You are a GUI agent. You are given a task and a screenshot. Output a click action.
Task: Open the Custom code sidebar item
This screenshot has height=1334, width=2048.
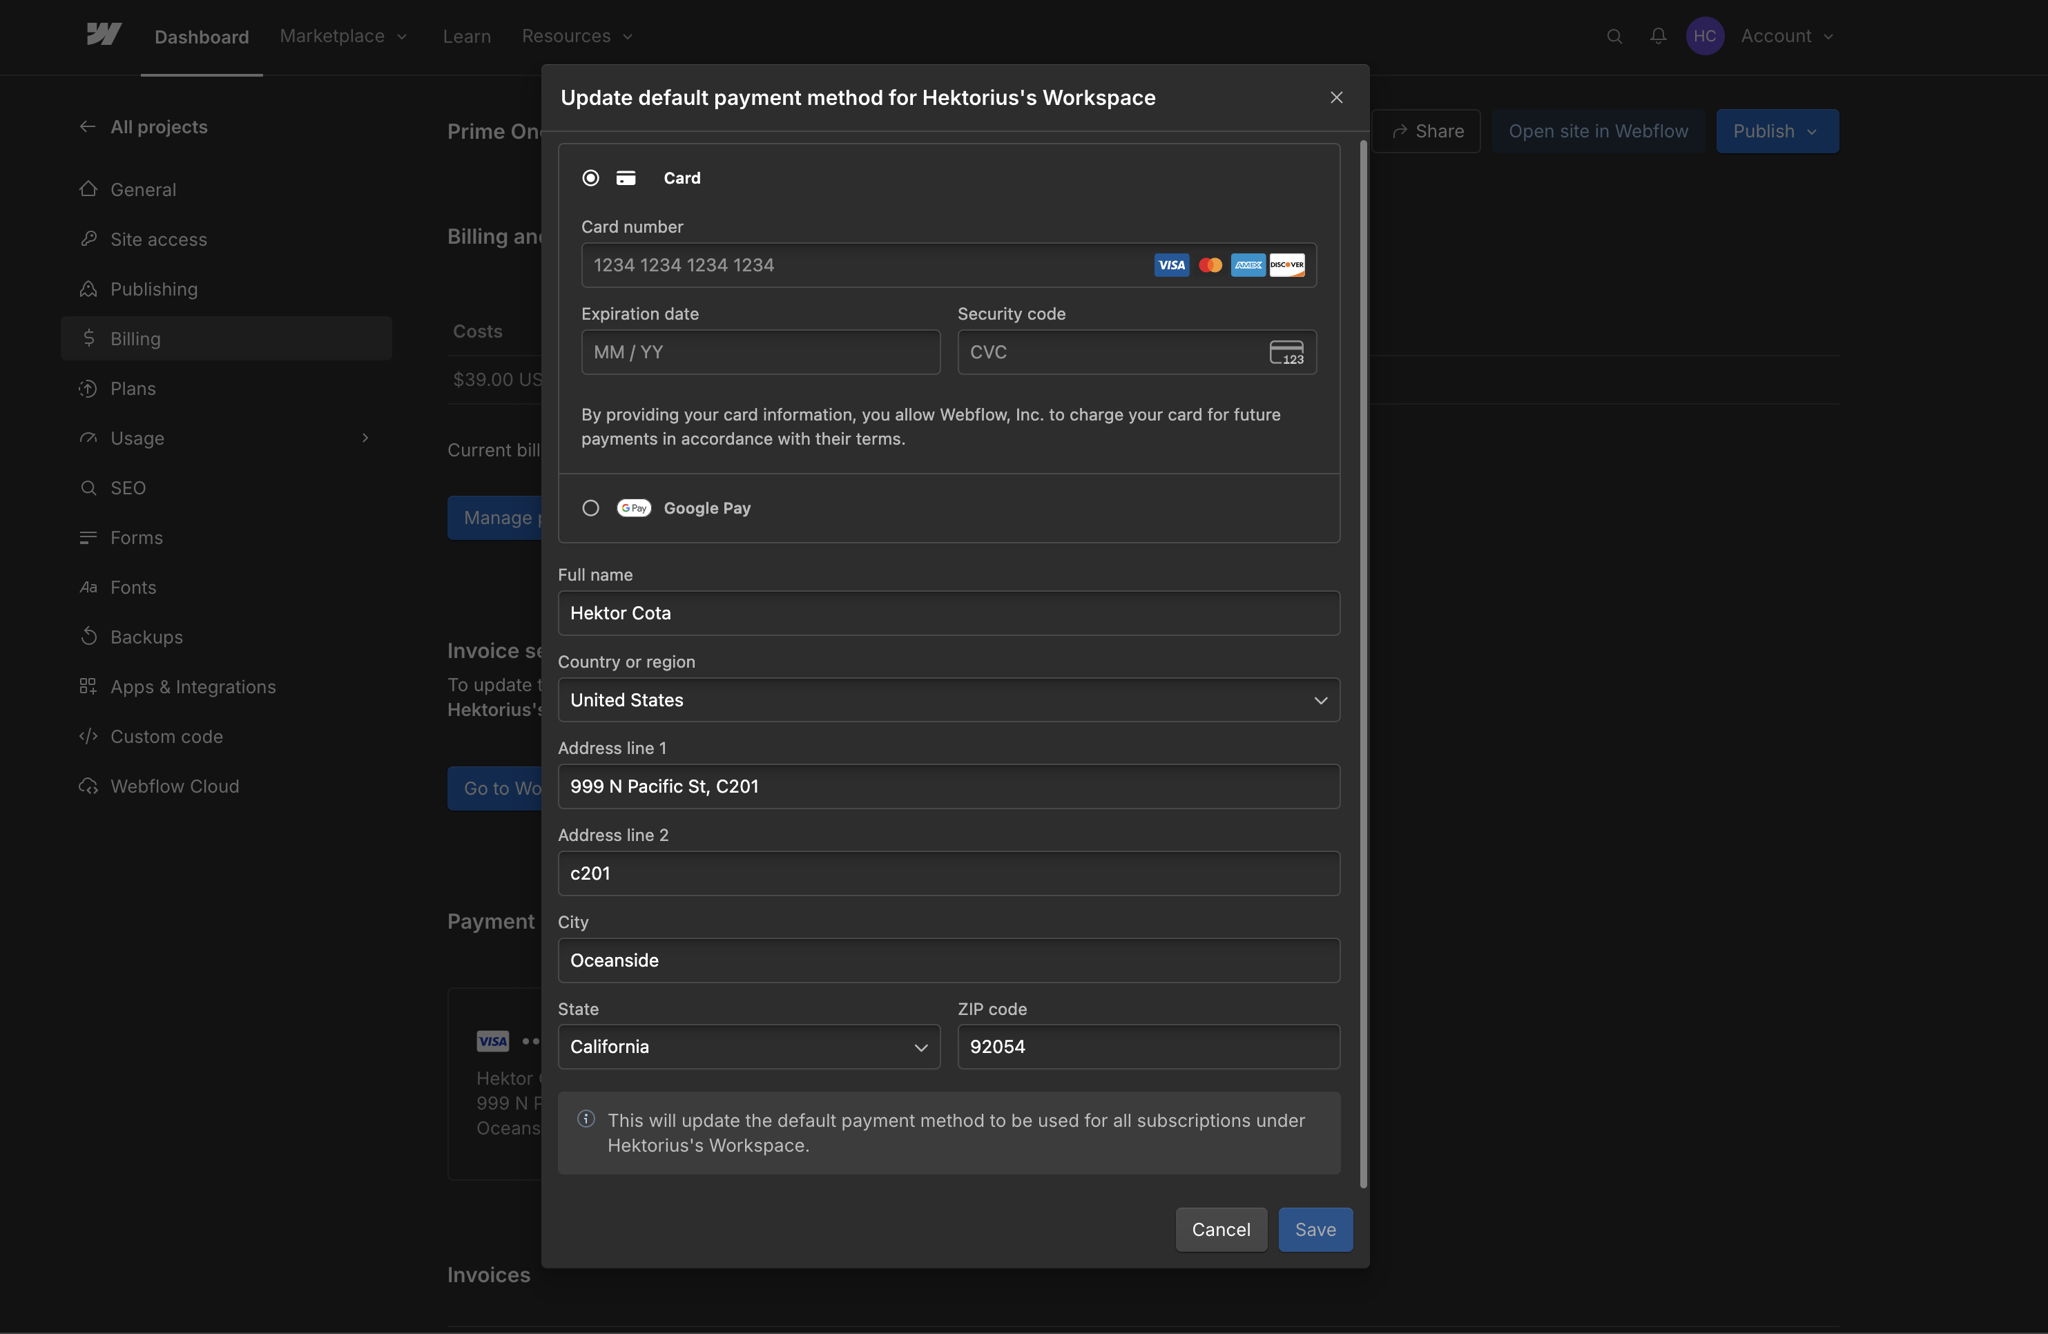226,736
